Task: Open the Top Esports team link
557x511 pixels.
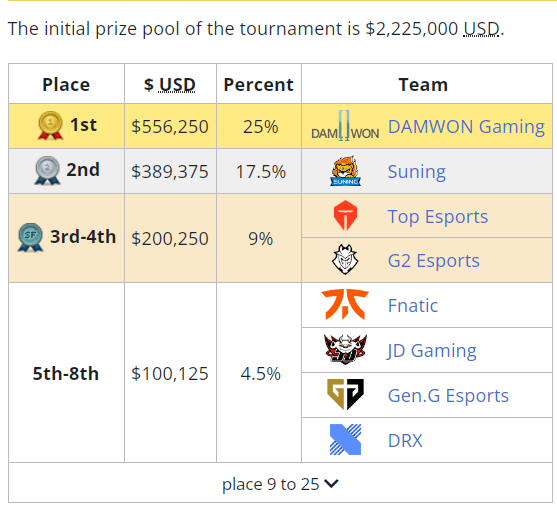Action: click(x=438, y=217)
